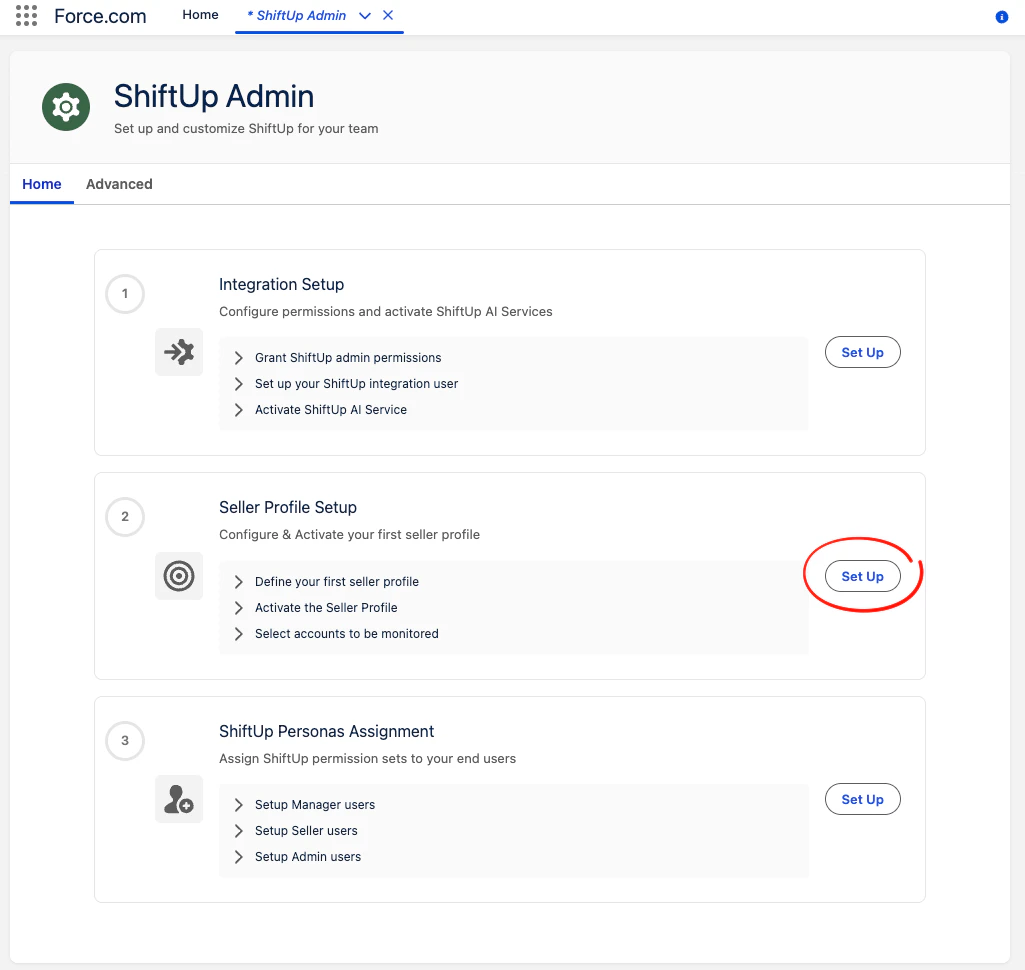Expand Select accounts to be monitored
This screenshot has width=1025, height=970.
[x=239, y=634]
